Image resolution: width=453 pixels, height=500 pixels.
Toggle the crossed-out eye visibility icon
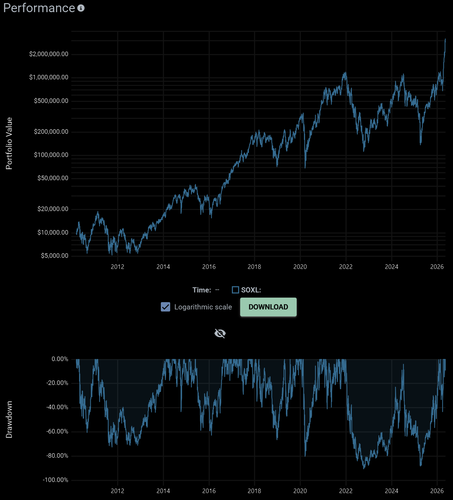tap(220, 333)
